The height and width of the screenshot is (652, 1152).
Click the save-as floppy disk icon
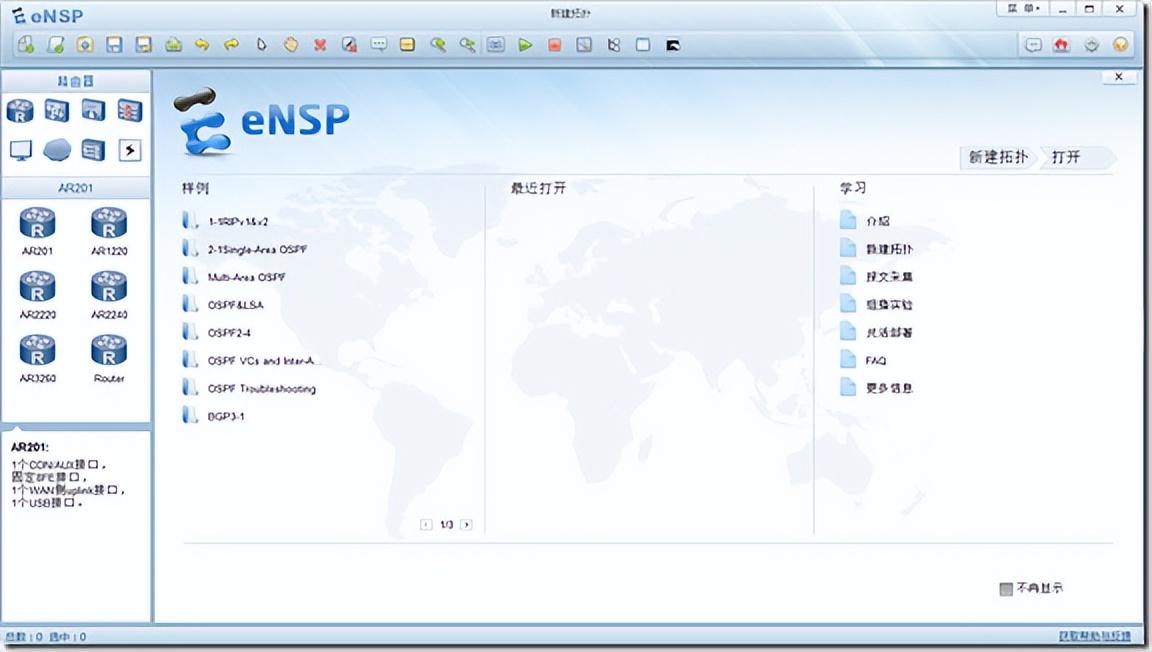pyautogui.click(x=143, y=45)
